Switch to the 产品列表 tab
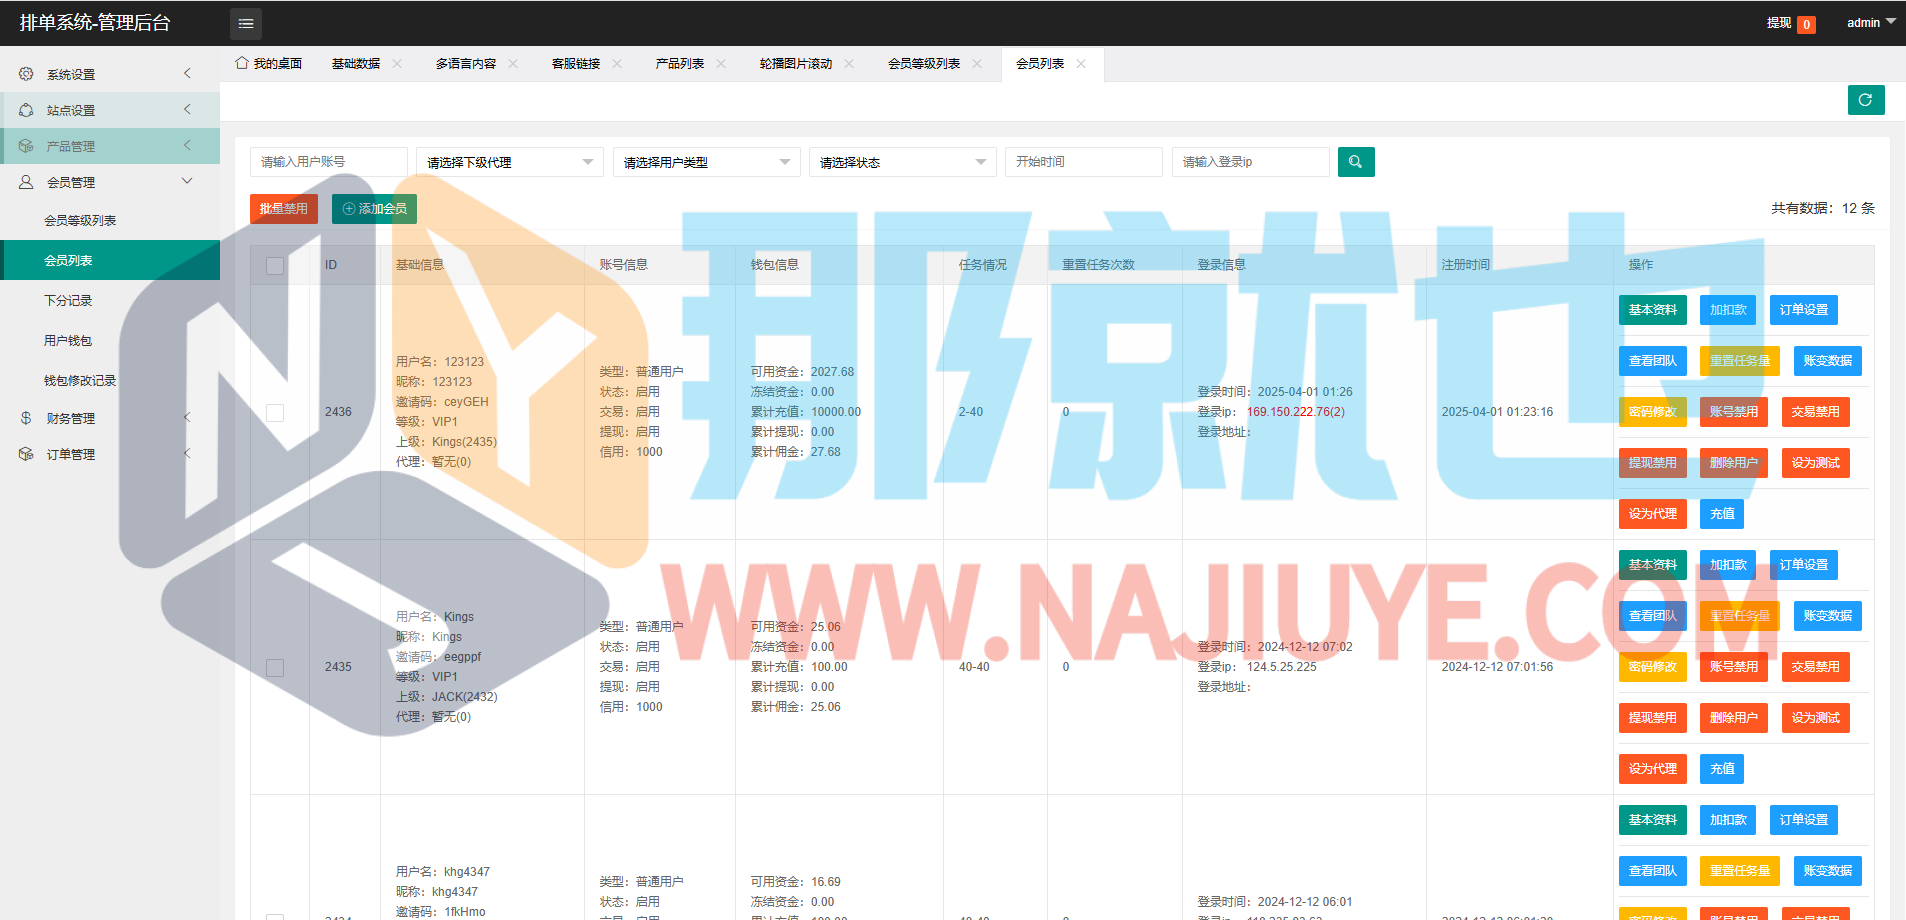The image size is (1906, 920). (x=680, y=64)
